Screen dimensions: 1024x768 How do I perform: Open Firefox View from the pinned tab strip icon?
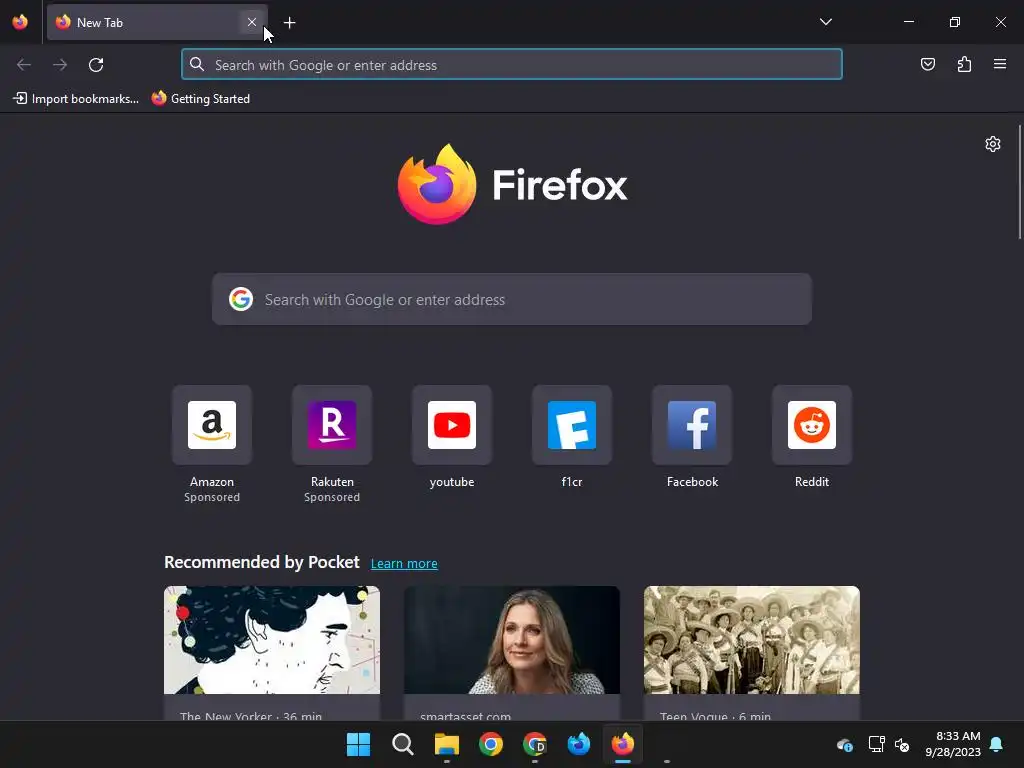point(20,22)
